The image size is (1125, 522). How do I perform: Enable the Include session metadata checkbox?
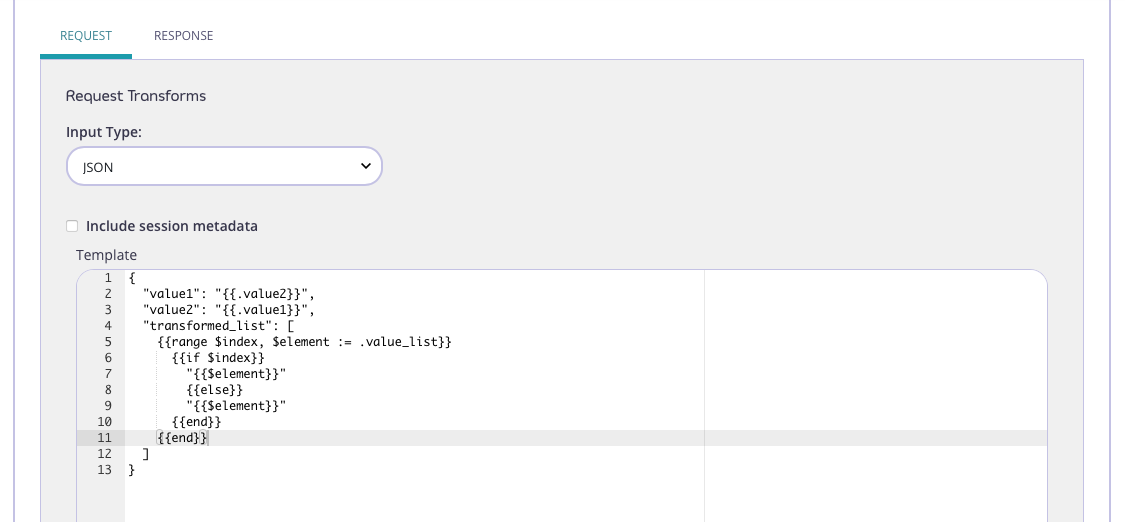(72, 226)
